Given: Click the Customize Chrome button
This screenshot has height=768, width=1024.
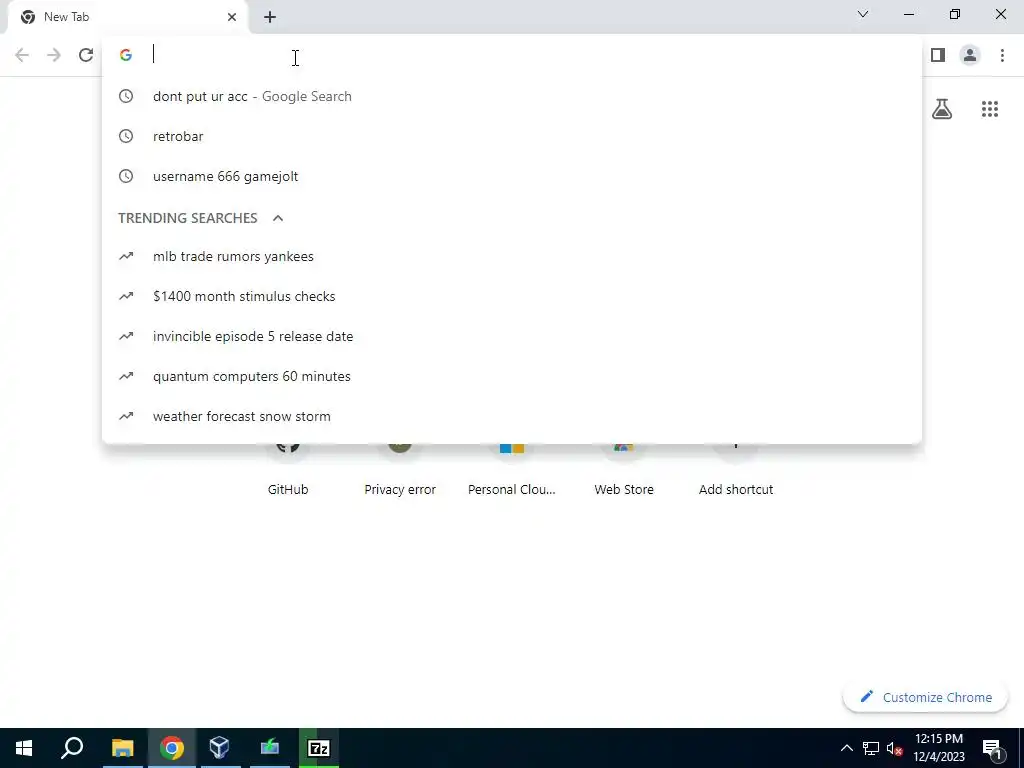Looking at the screenshot, I should (925, 697).
